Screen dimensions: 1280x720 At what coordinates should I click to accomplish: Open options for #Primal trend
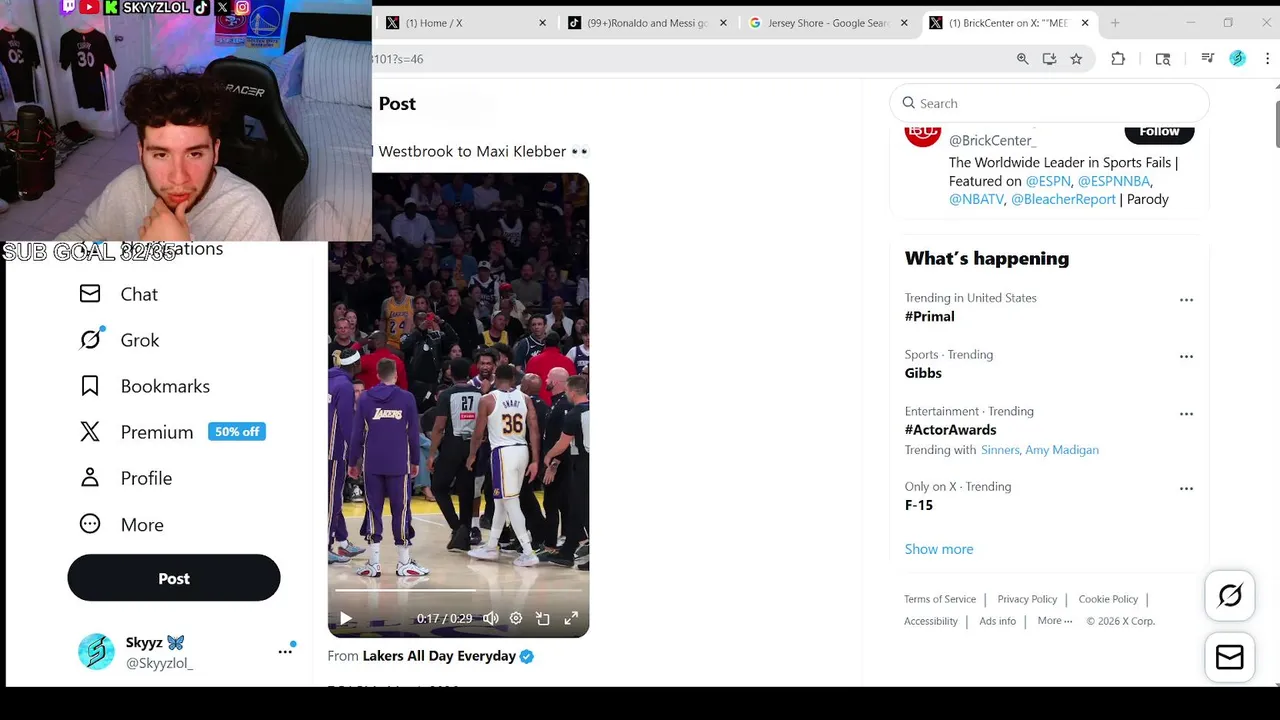tap(1186, 300)
